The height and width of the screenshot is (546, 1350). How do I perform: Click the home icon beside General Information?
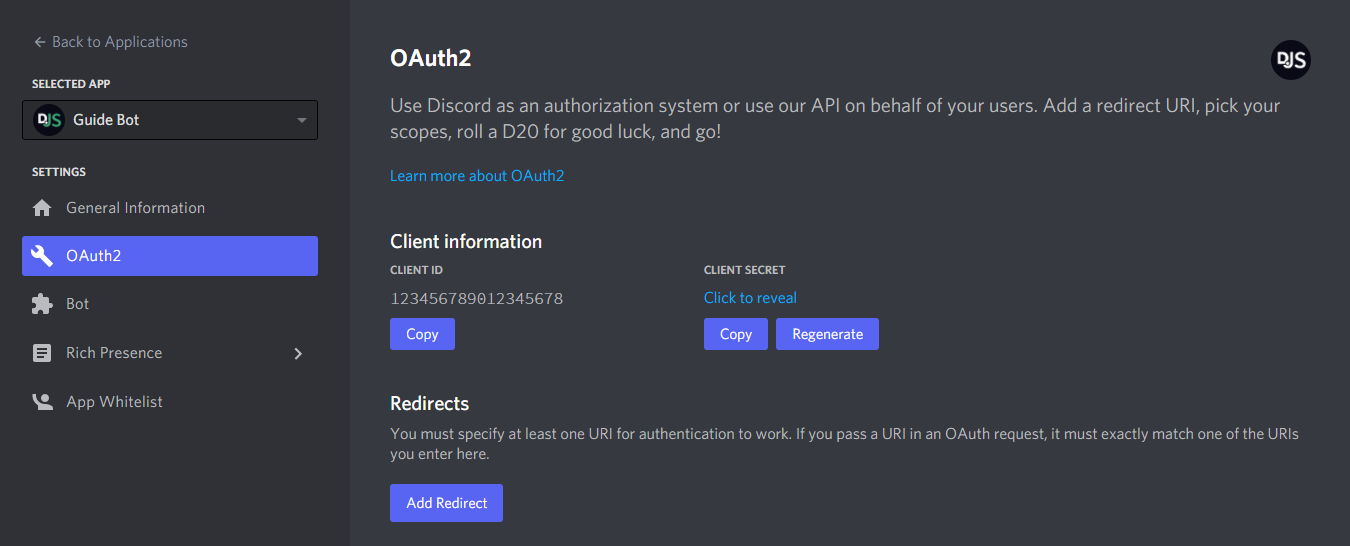click(42, 208)
